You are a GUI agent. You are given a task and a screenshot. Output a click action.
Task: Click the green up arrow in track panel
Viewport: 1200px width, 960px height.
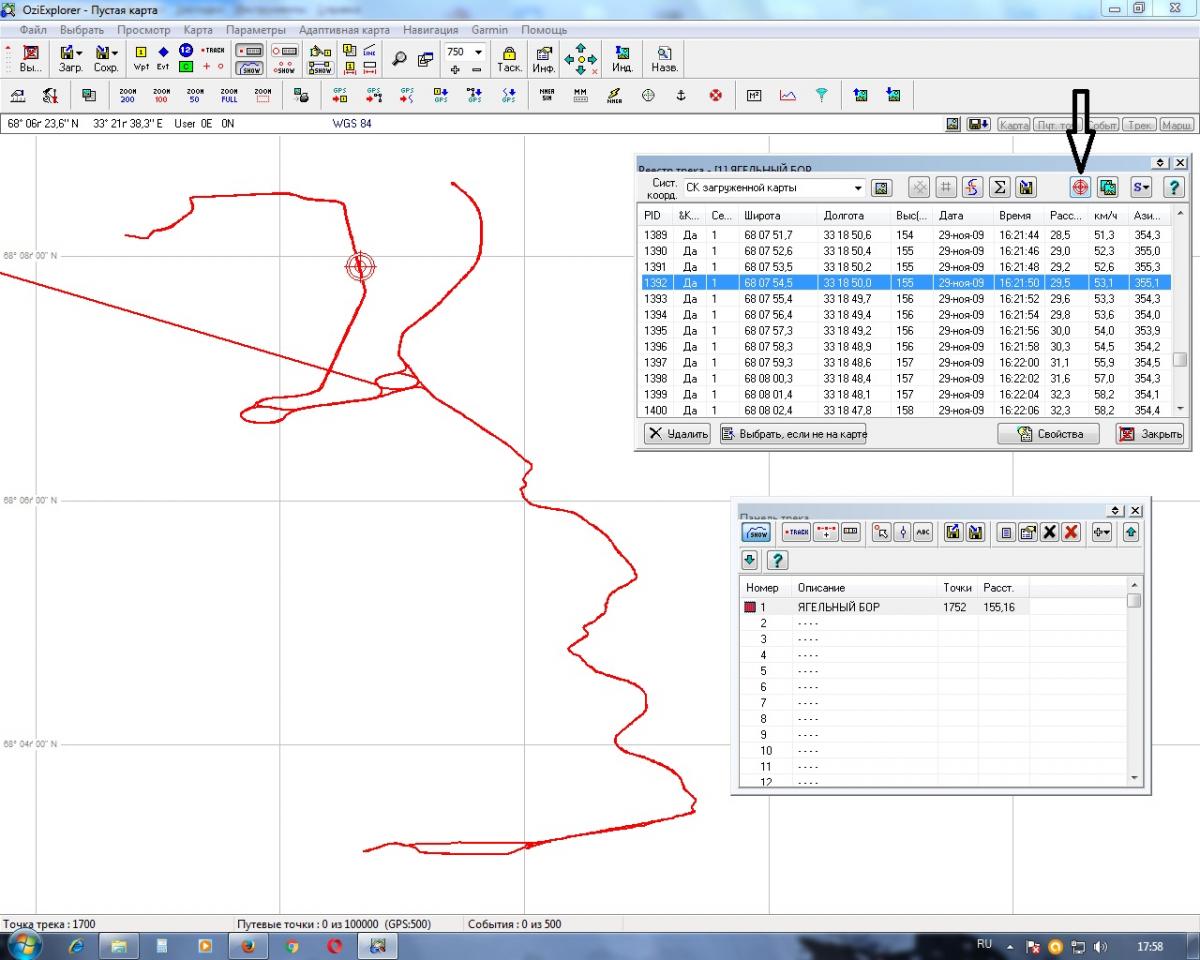pyautogui.click(x=1131, y=532)
